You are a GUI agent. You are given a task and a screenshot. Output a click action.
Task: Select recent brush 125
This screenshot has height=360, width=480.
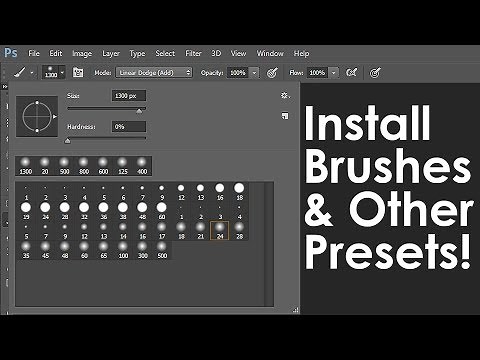[x=122, y=166]
